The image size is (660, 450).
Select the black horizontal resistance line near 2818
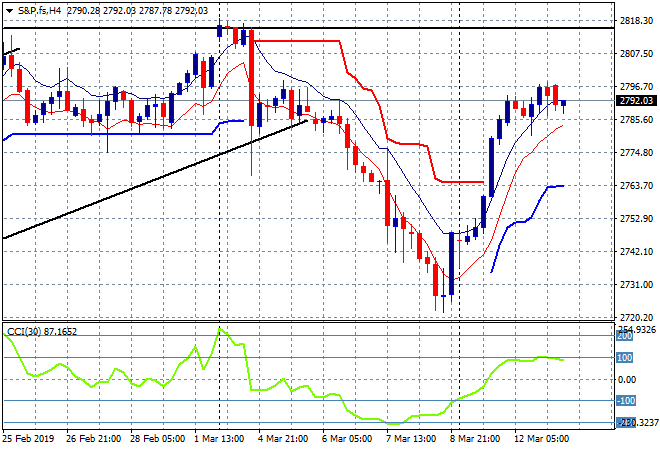point(308,28)
